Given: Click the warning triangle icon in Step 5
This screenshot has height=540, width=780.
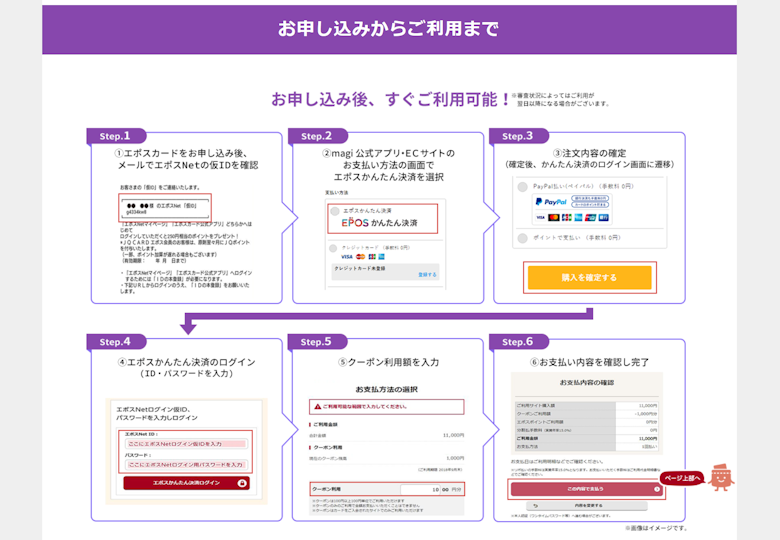Looking at the screenshot, I should (x=317, y=407).
